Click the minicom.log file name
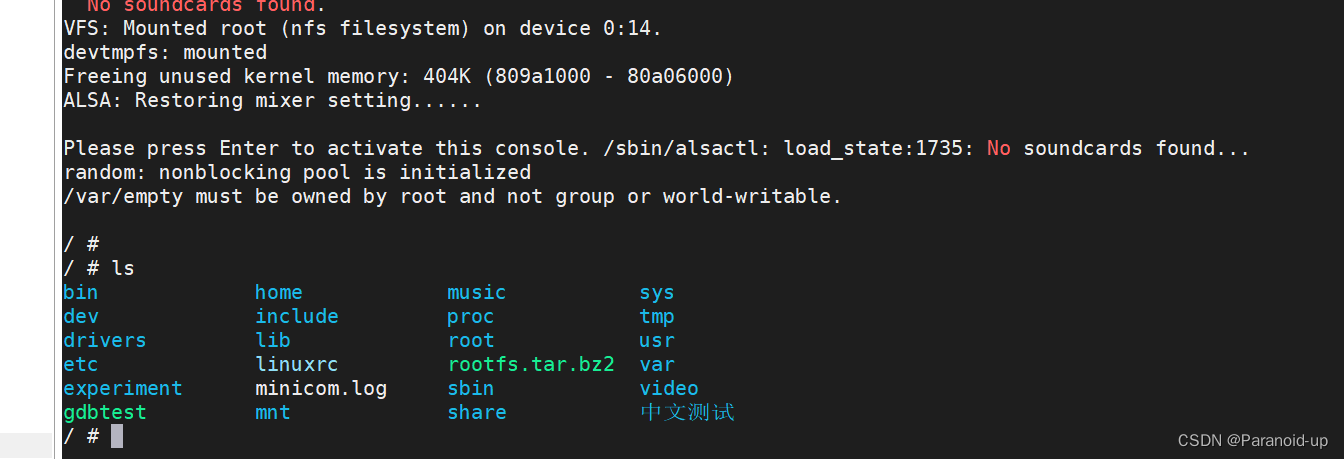 pyautogui.click(x=321, y=388)
